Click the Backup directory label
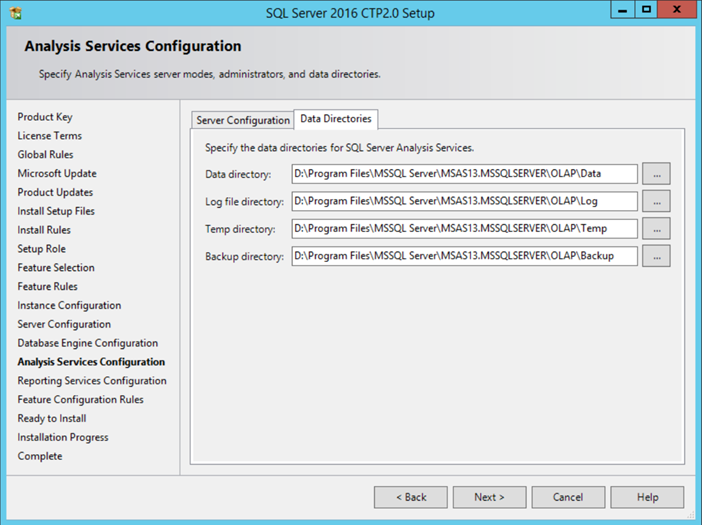 coord(244,256)
